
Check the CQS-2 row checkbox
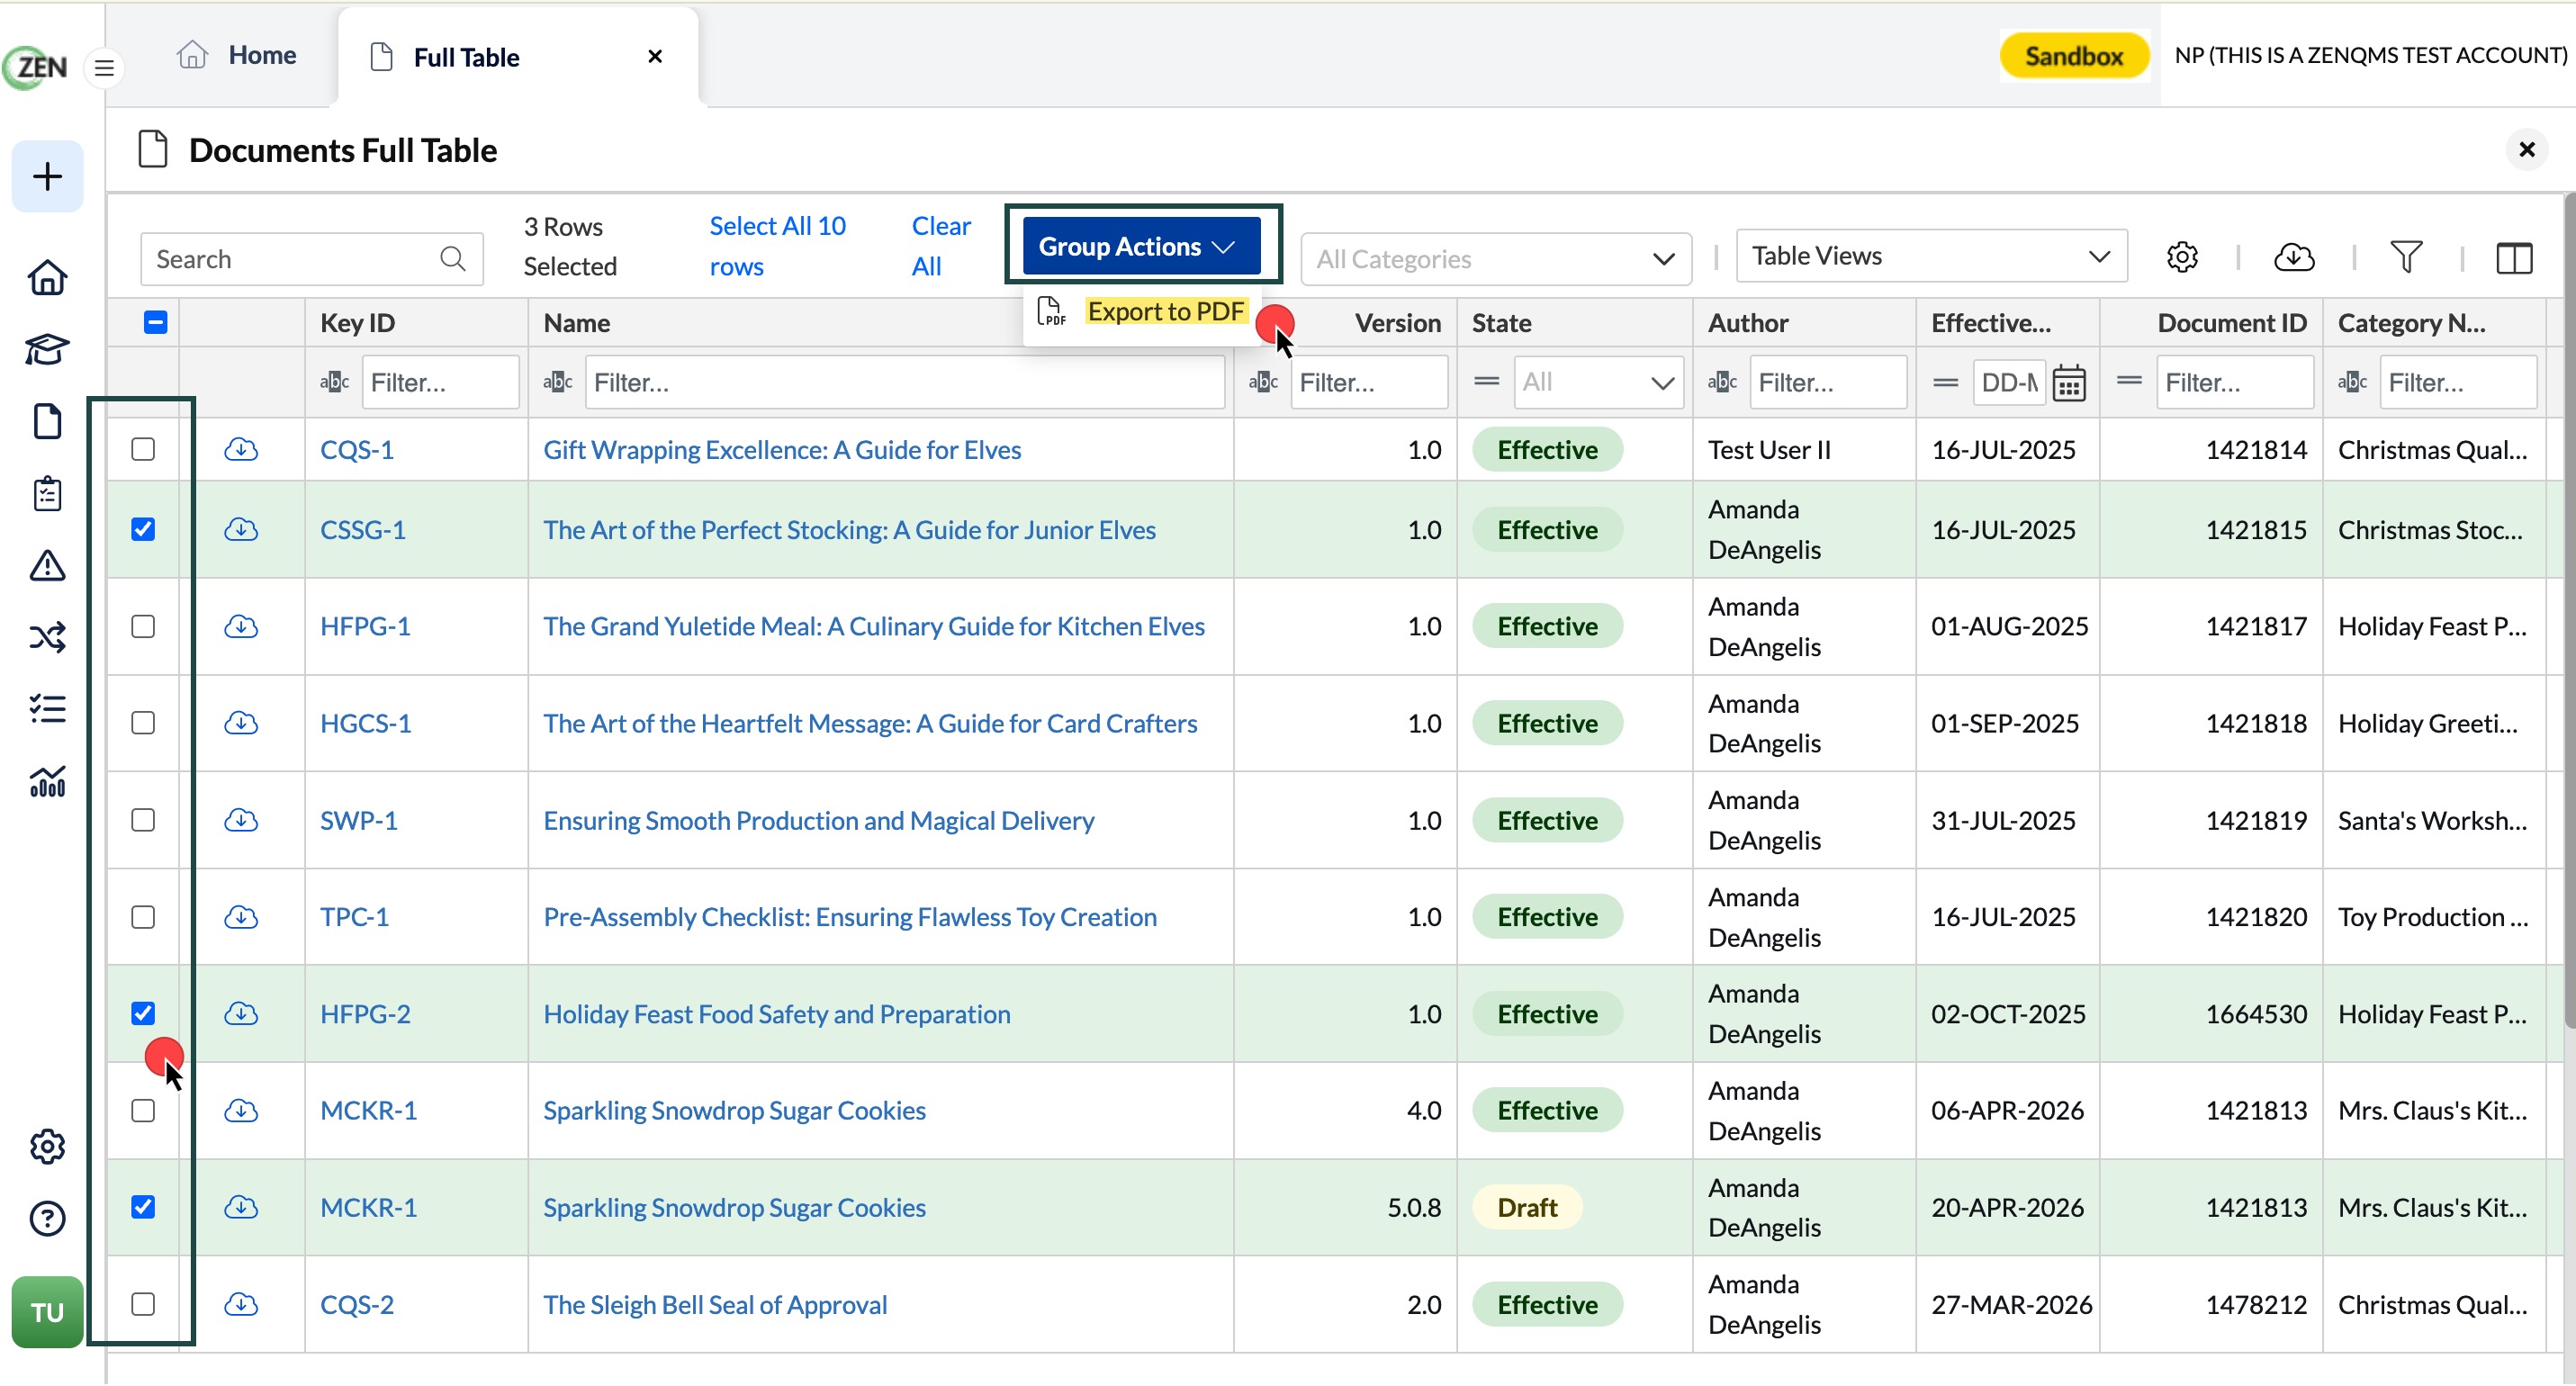point(143,1305)
